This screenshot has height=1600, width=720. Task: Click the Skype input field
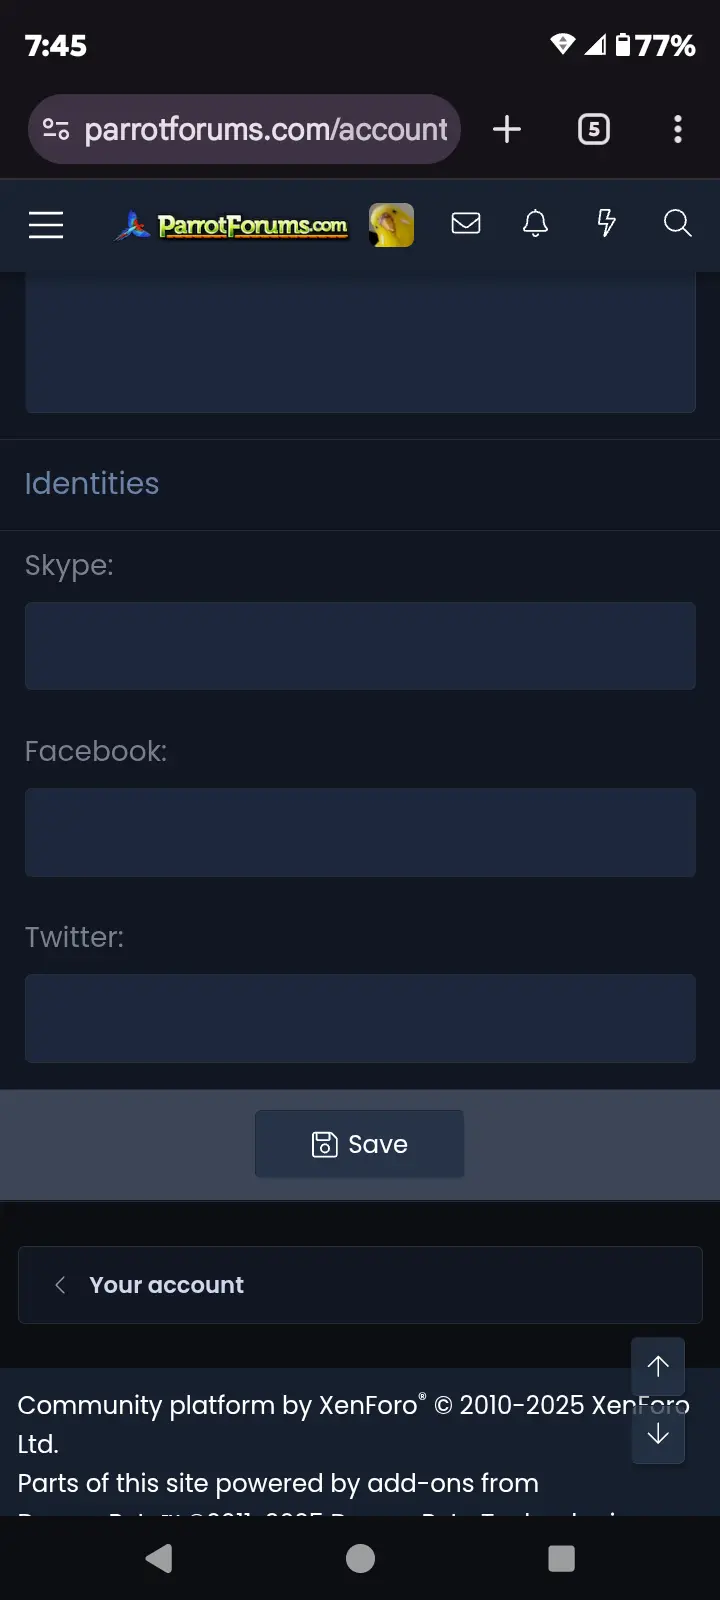pos(360,646)
